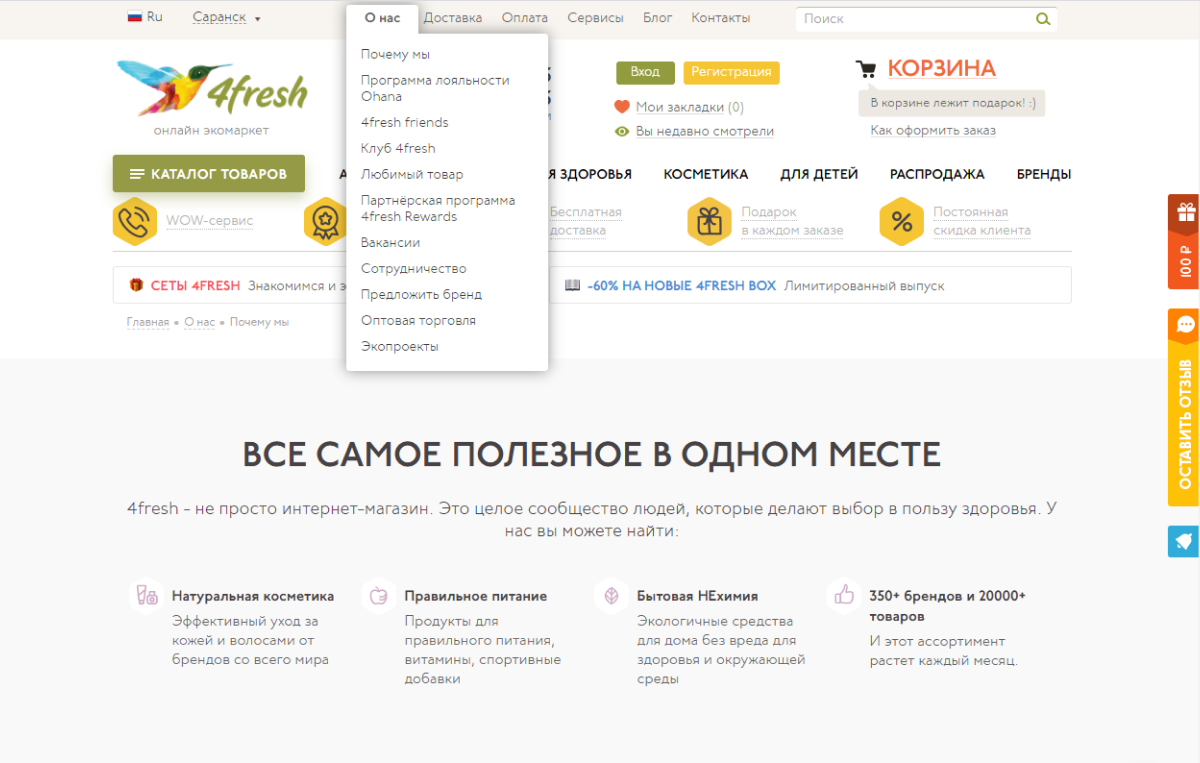Click Подарок в каждом заказе link
This screenshot has width=1200, height=763.
pyautogui.click(x=792, y=221)
